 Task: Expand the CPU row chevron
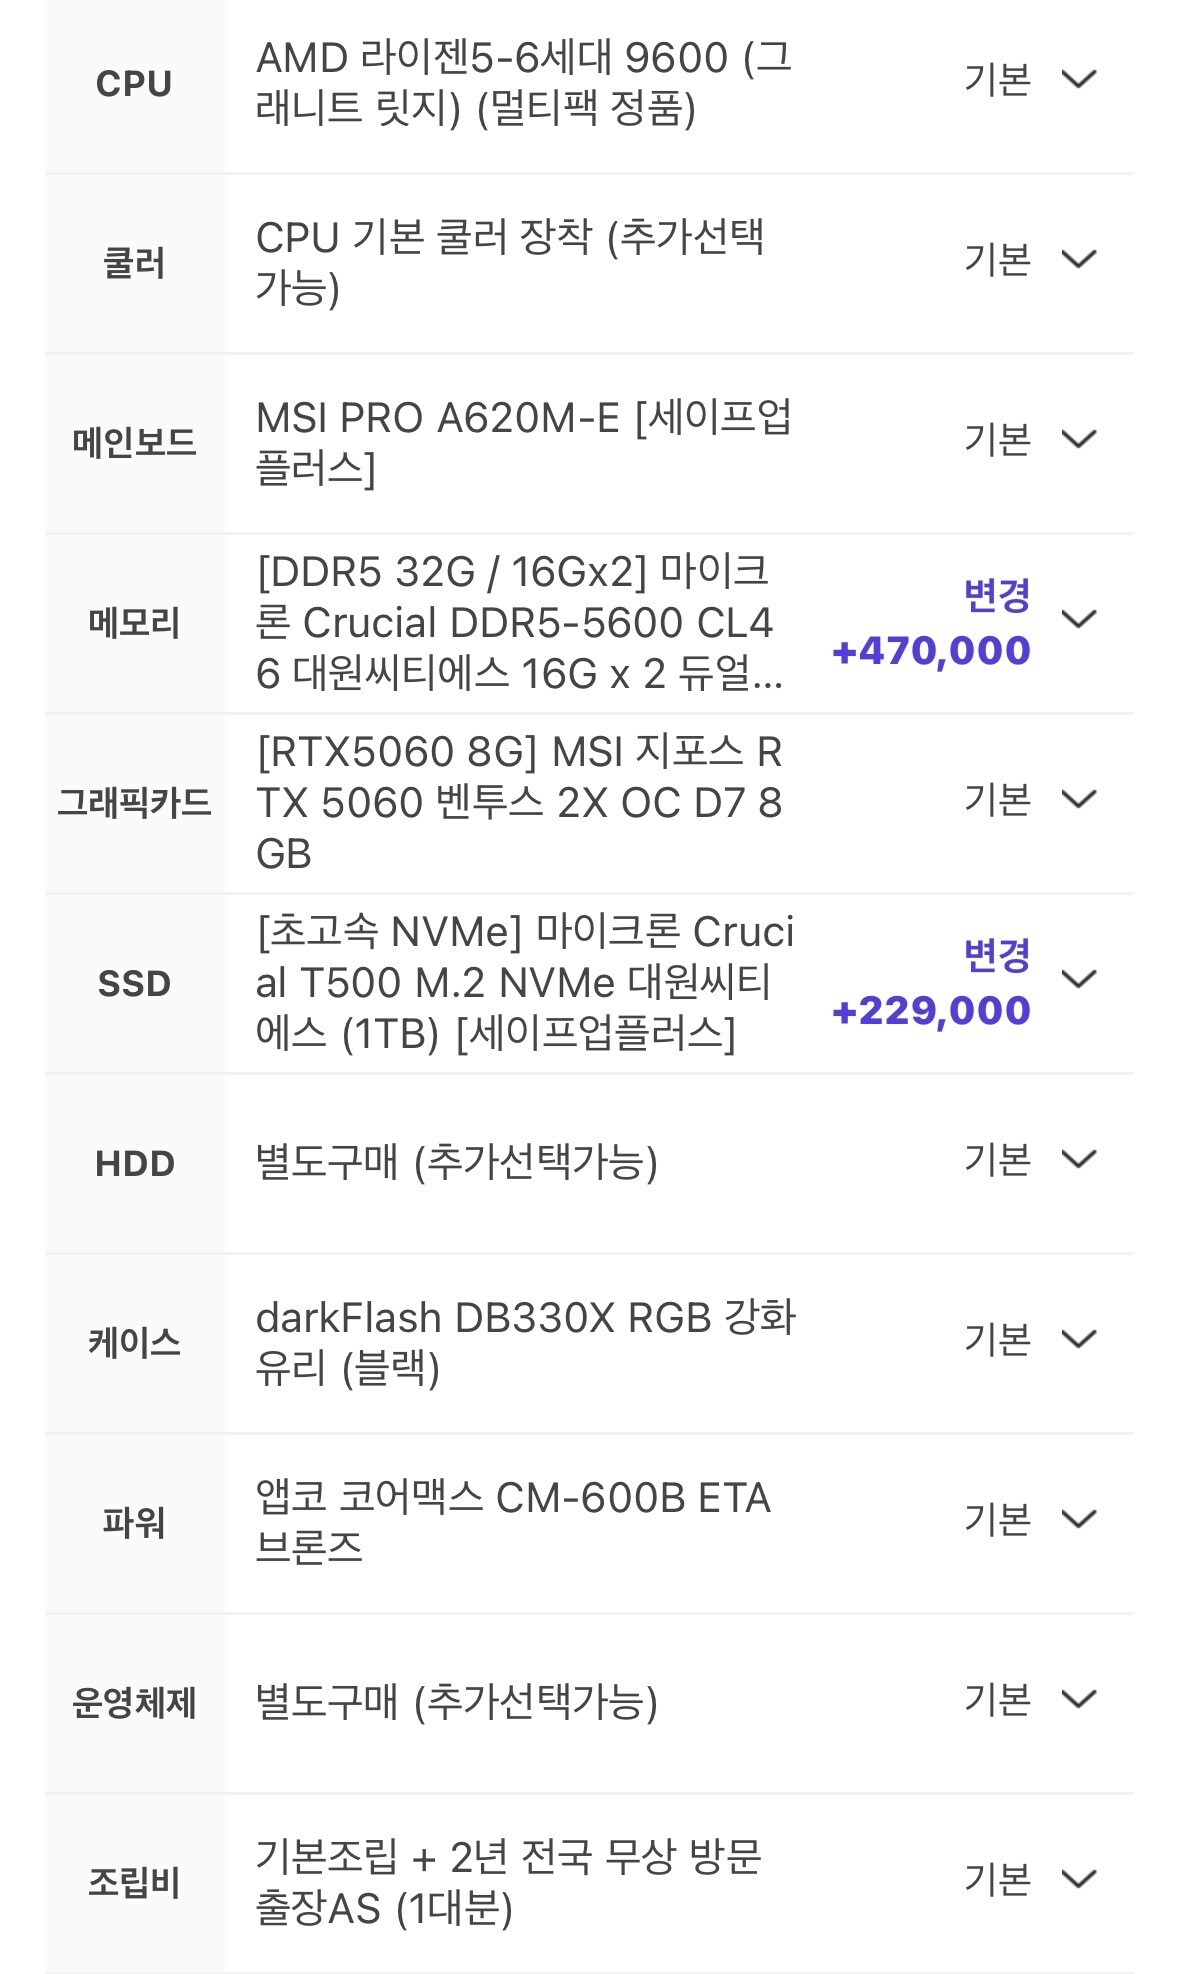pyautogui.click(x=1078, y=79)
